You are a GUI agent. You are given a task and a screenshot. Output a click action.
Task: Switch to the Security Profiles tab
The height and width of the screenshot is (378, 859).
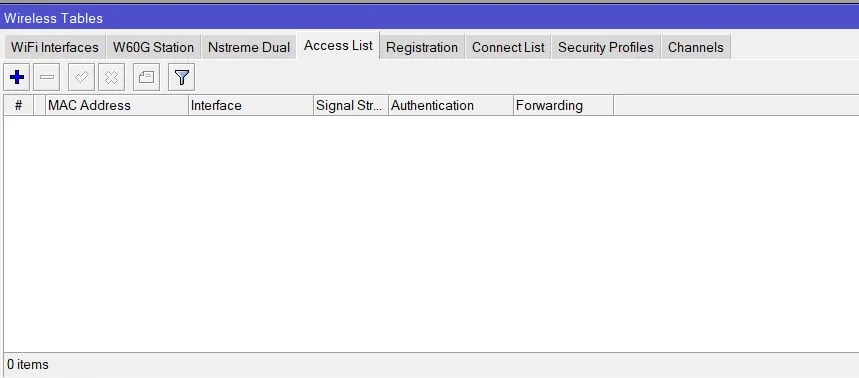tap(605, 48)
